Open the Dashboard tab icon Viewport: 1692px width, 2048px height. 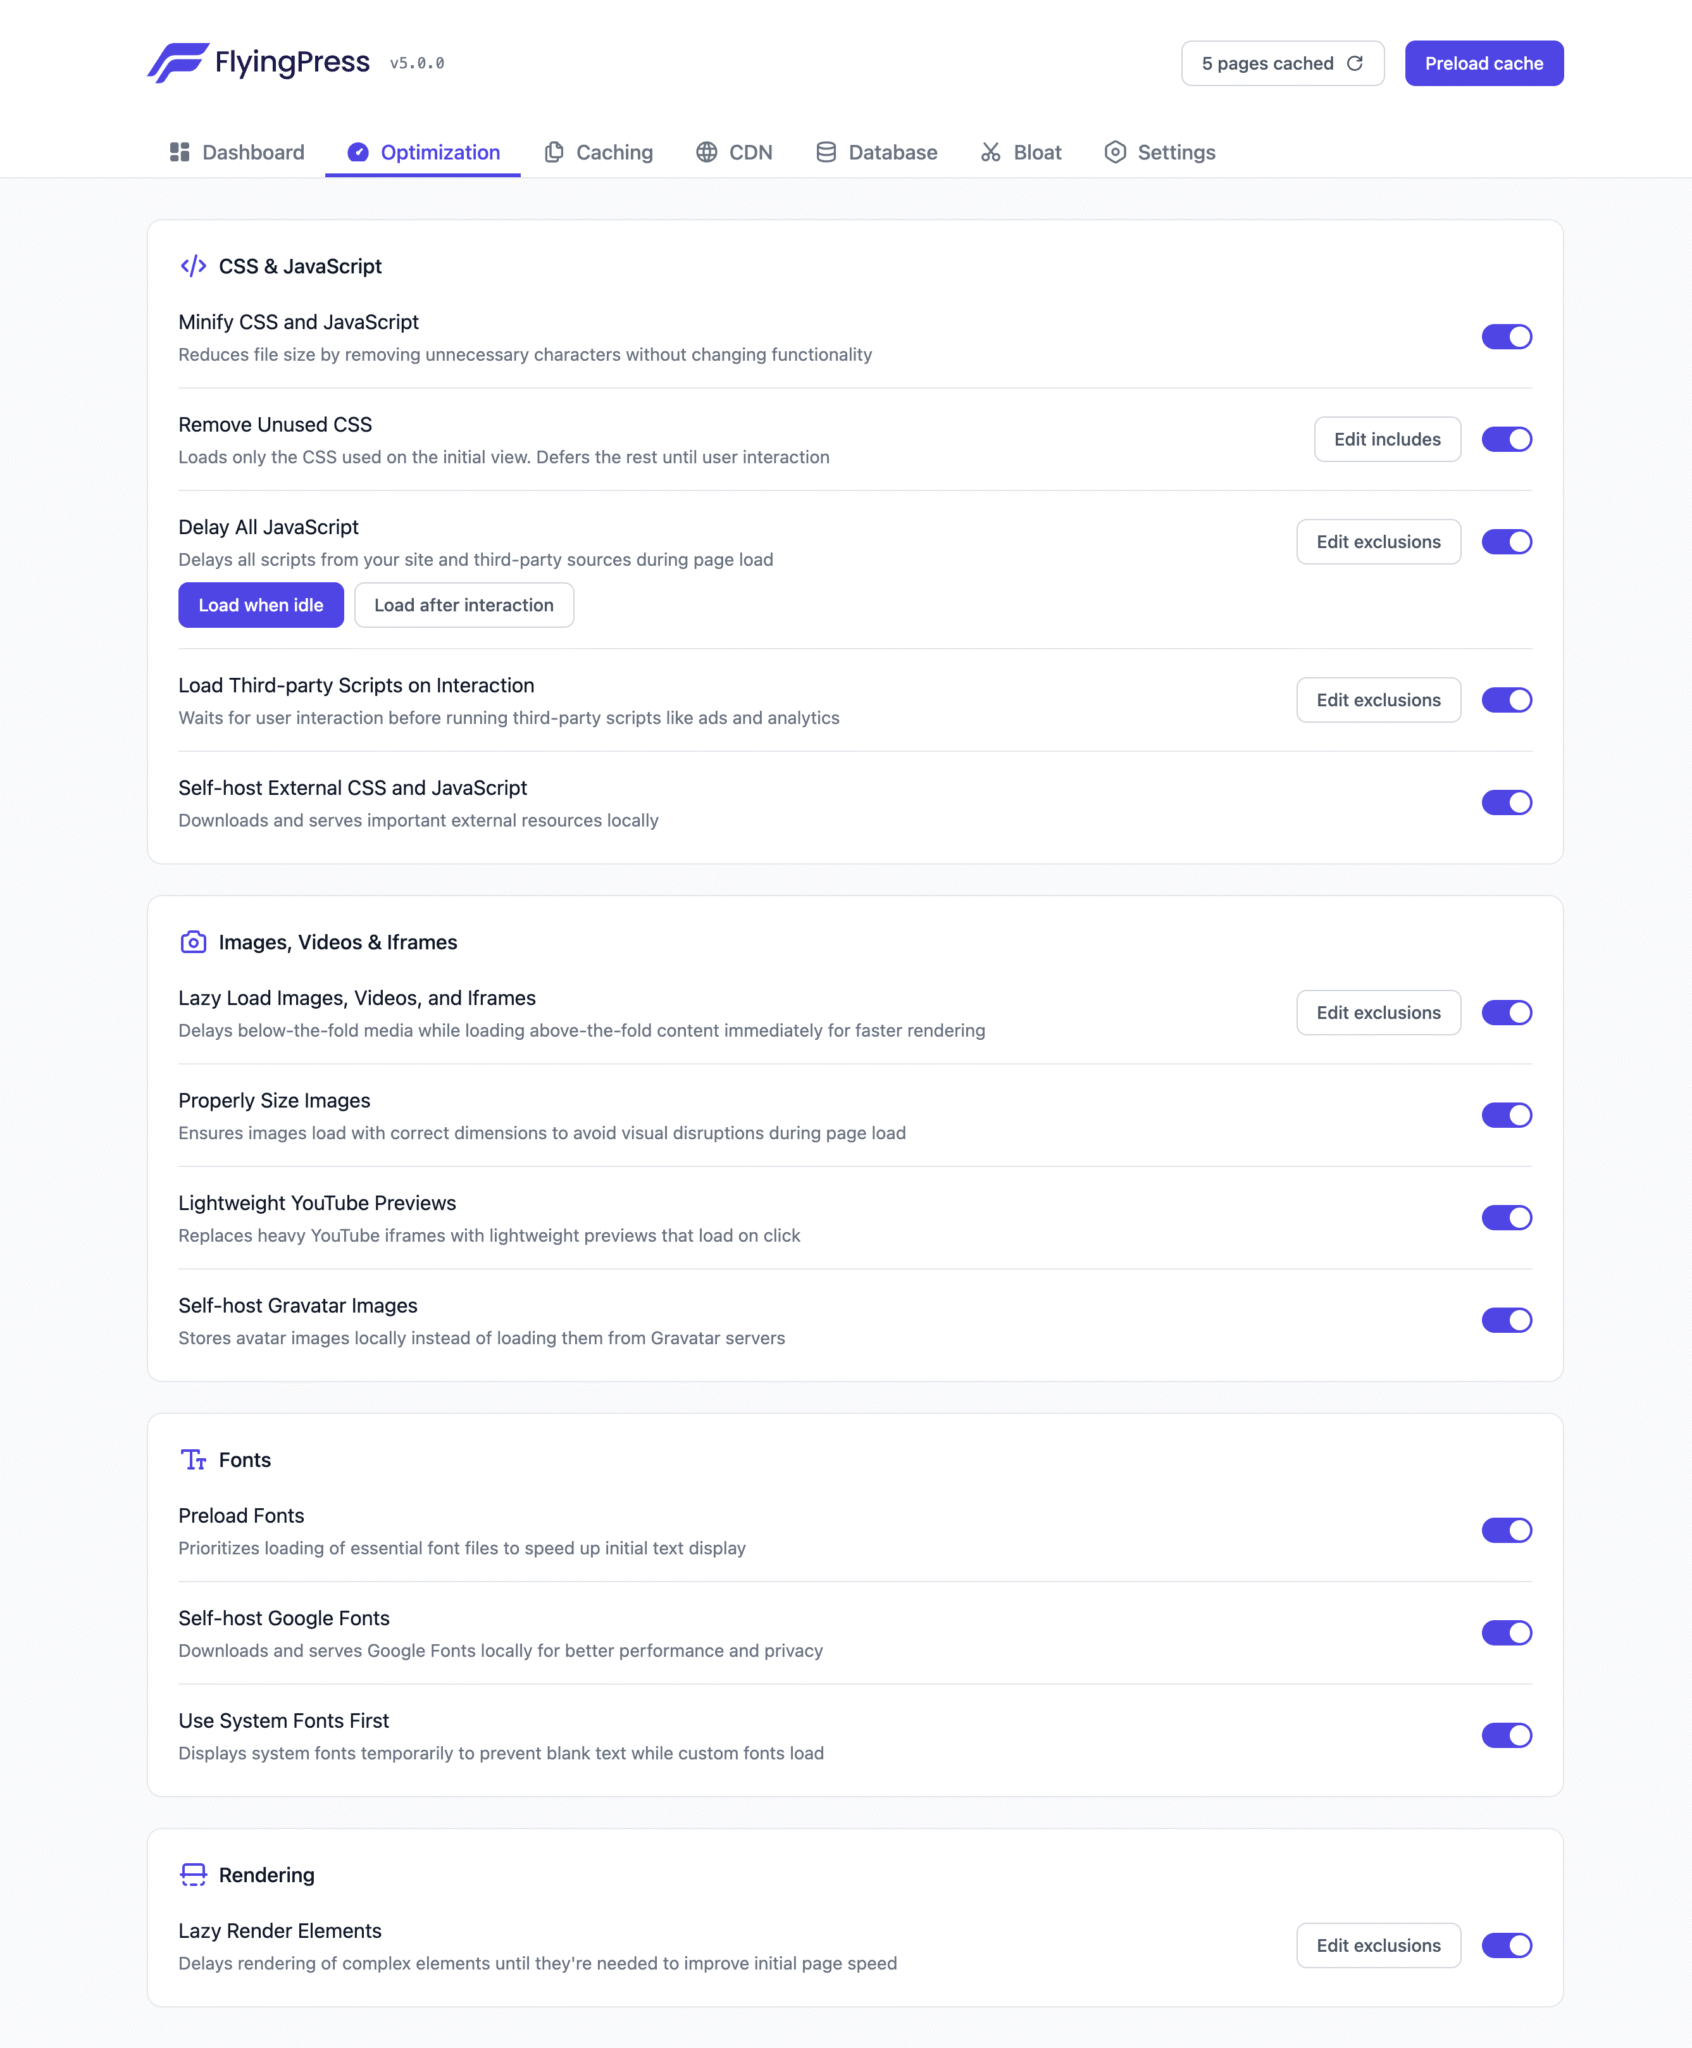pos(180,152)
